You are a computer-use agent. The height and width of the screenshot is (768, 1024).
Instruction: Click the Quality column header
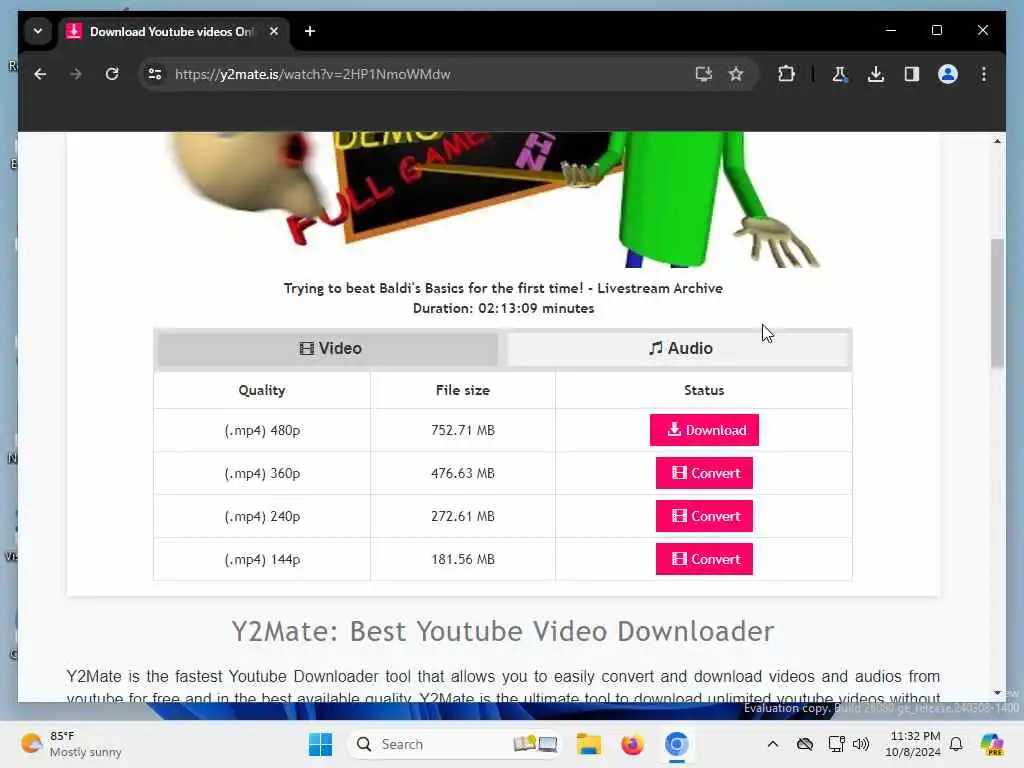point(262,390)
